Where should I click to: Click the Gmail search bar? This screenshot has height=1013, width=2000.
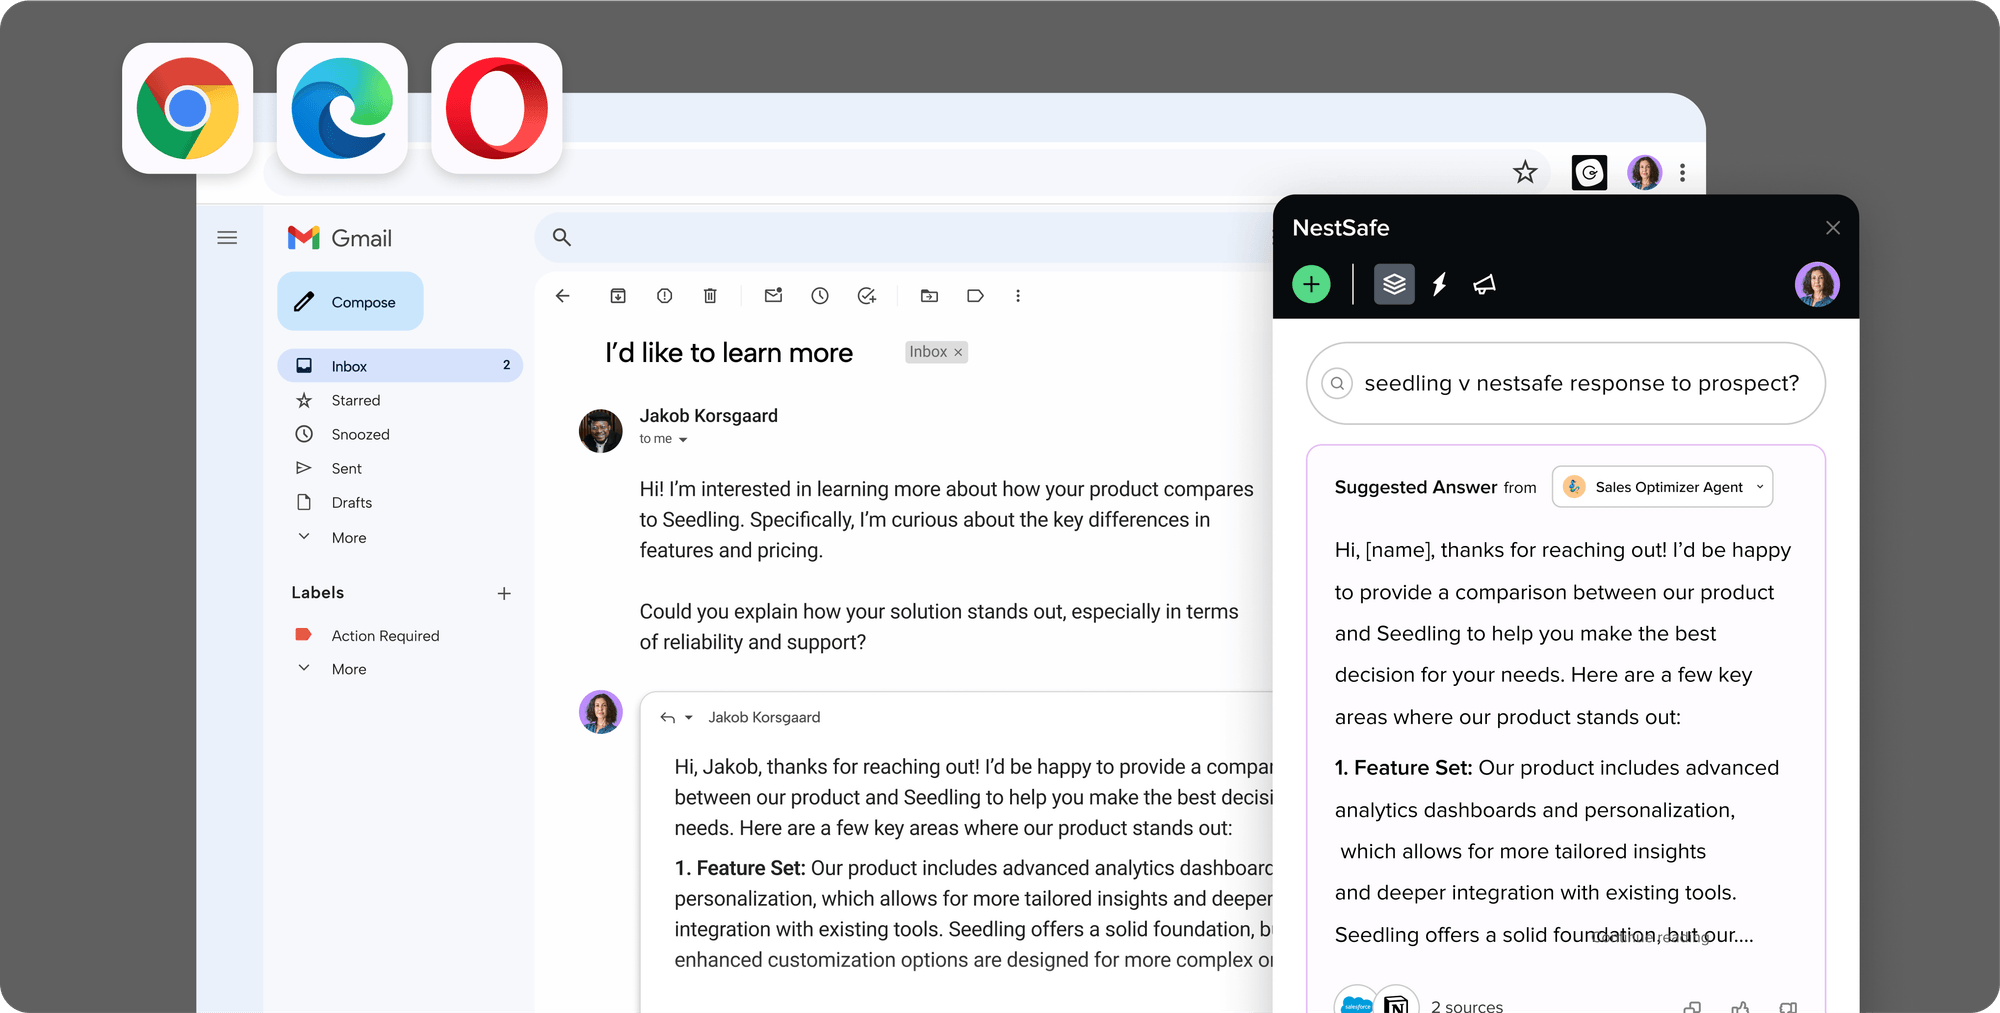[905, 237]
